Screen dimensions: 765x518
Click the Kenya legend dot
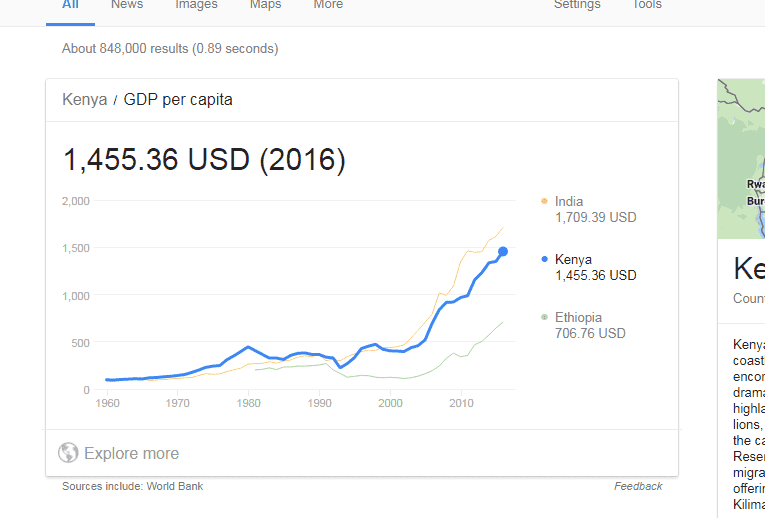[x=544, y=260]
